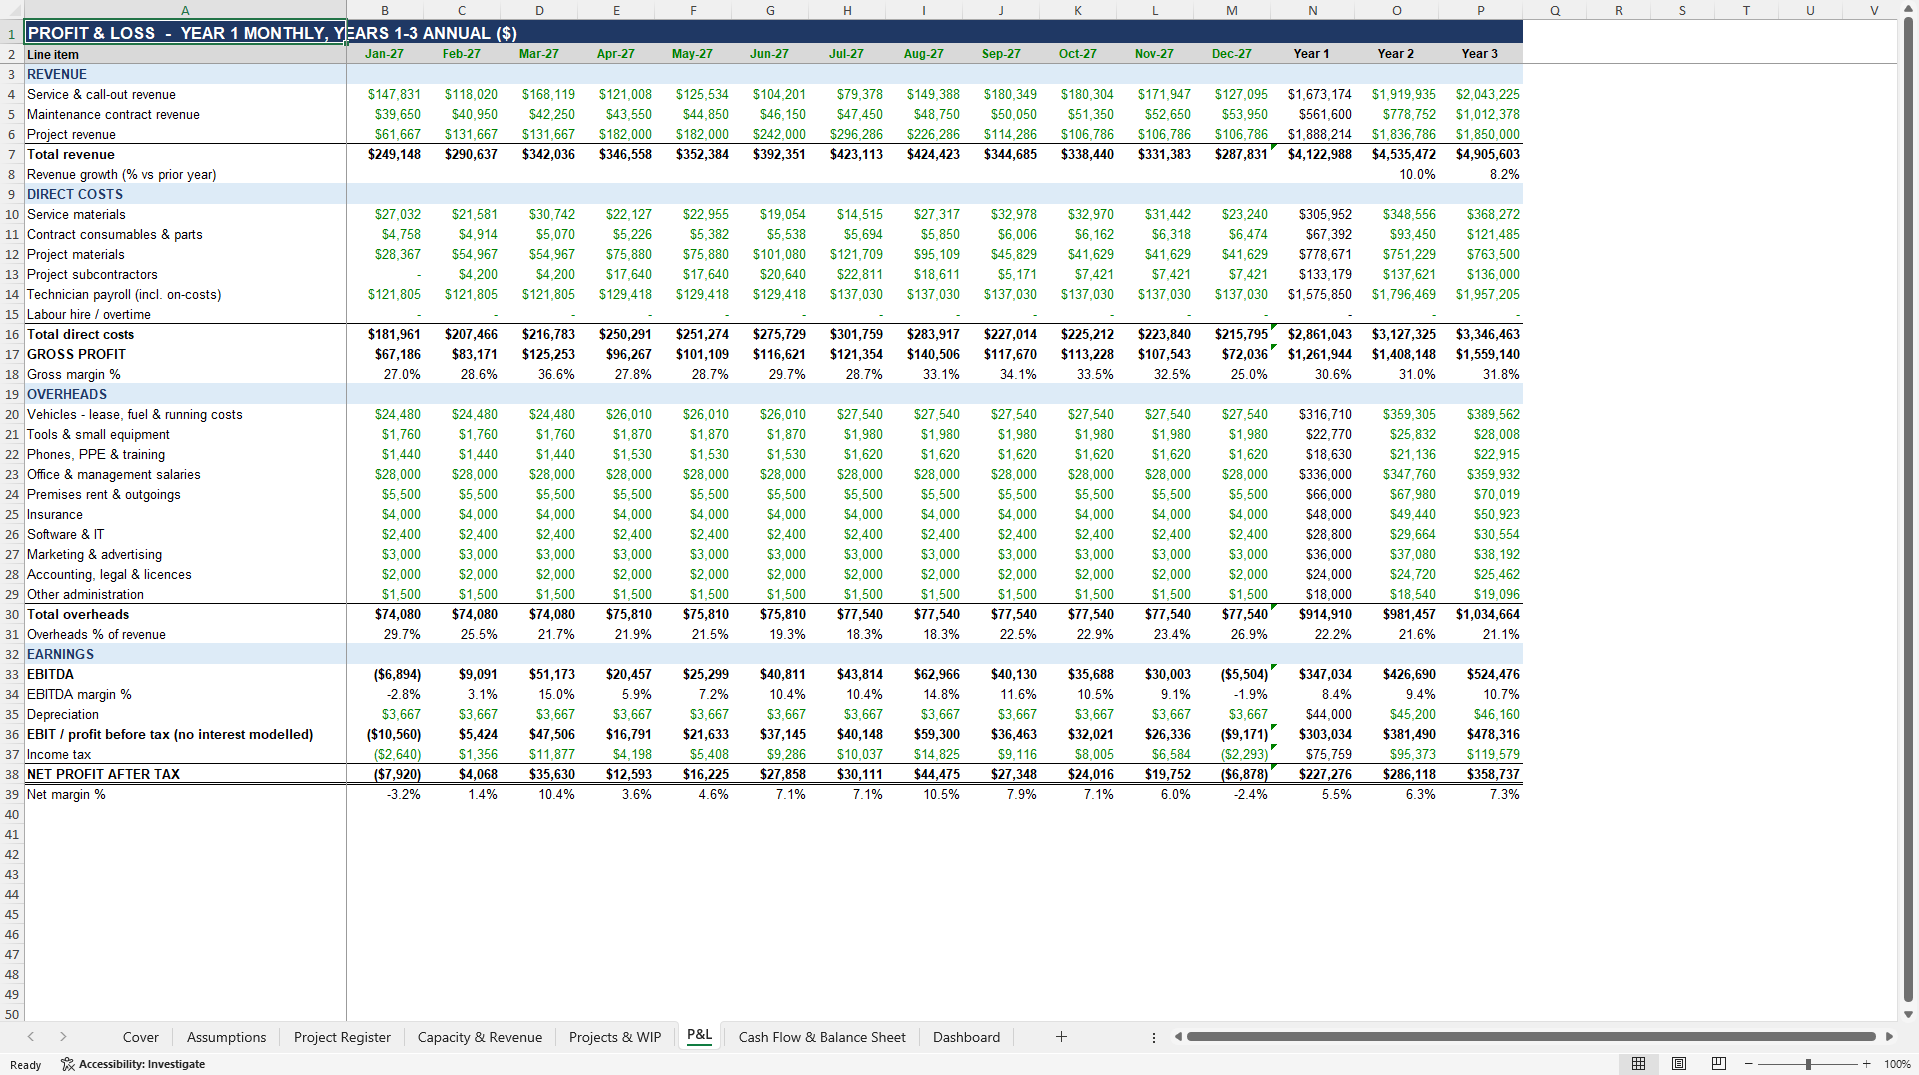Click the zoom slider handle
Viewport: 1919px width, 1075px height.
click(1808, 1064)
